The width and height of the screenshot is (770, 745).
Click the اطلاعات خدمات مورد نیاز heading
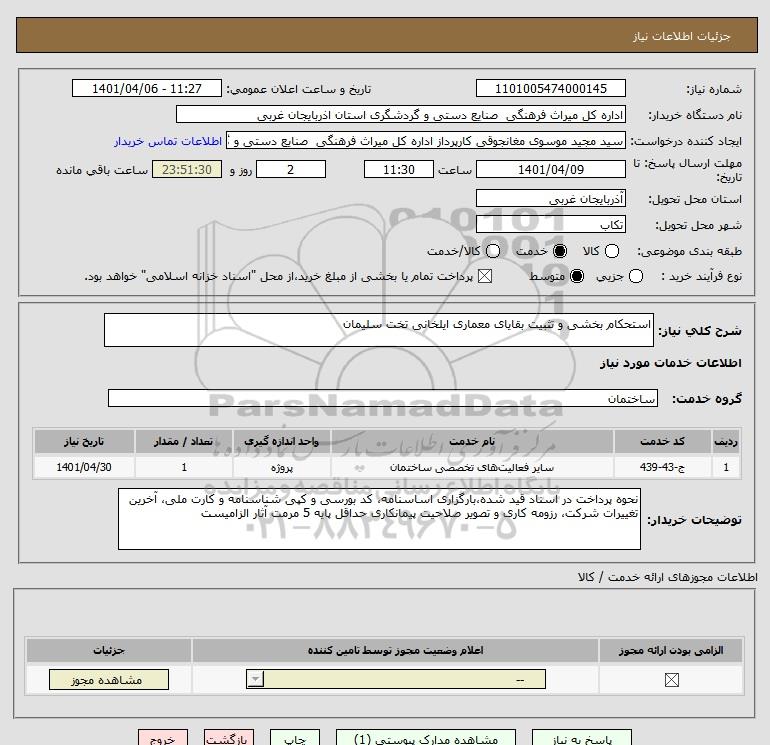pyautogui.click(x=670, y=363)
